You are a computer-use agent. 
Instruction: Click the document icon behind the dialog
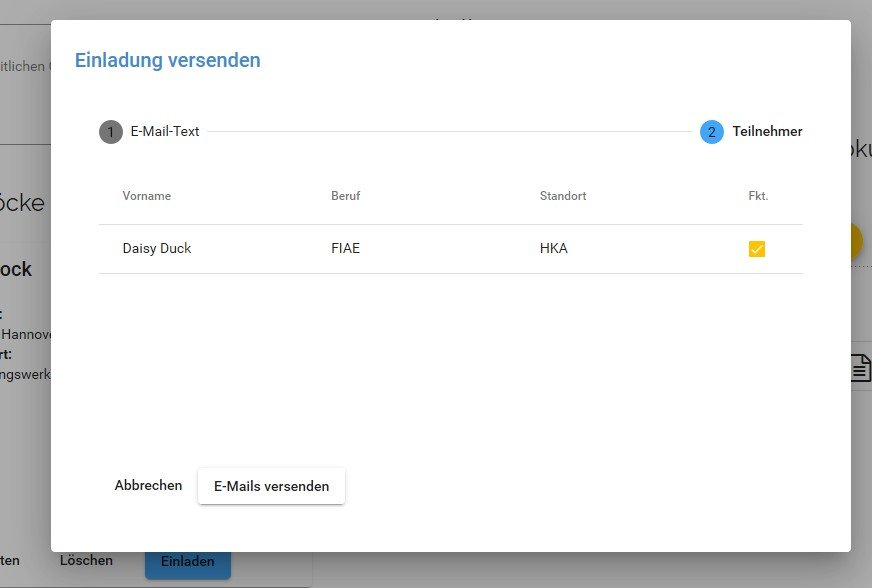860,368
